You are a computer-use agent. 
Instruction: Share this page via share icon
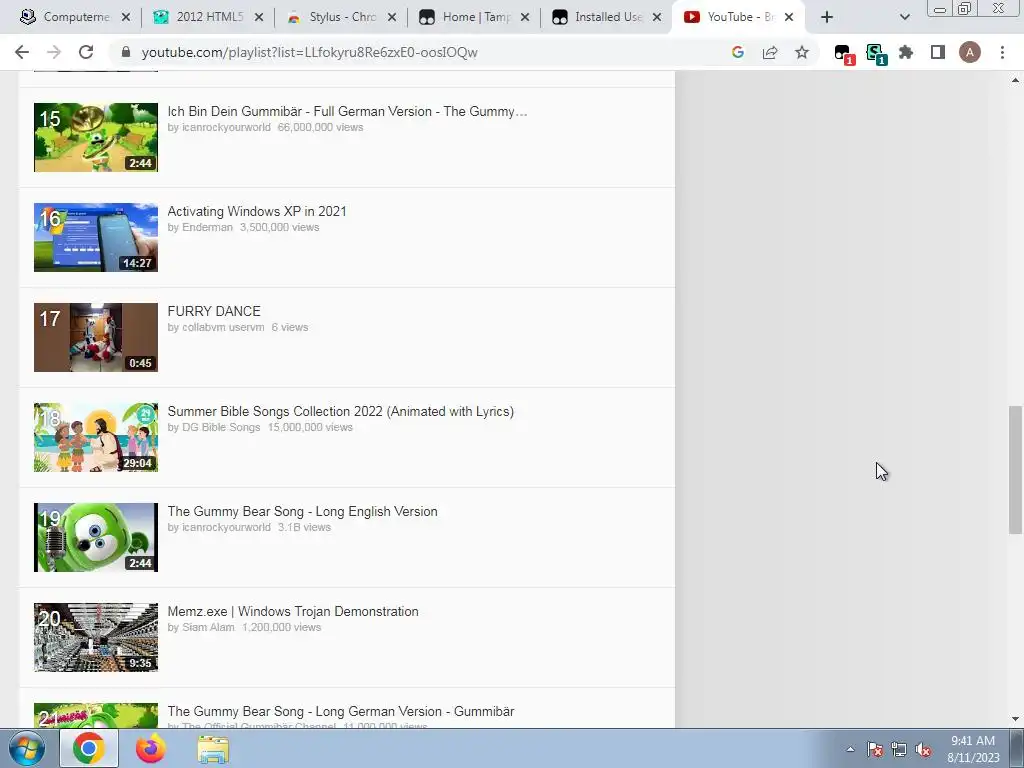coord(770,52)
